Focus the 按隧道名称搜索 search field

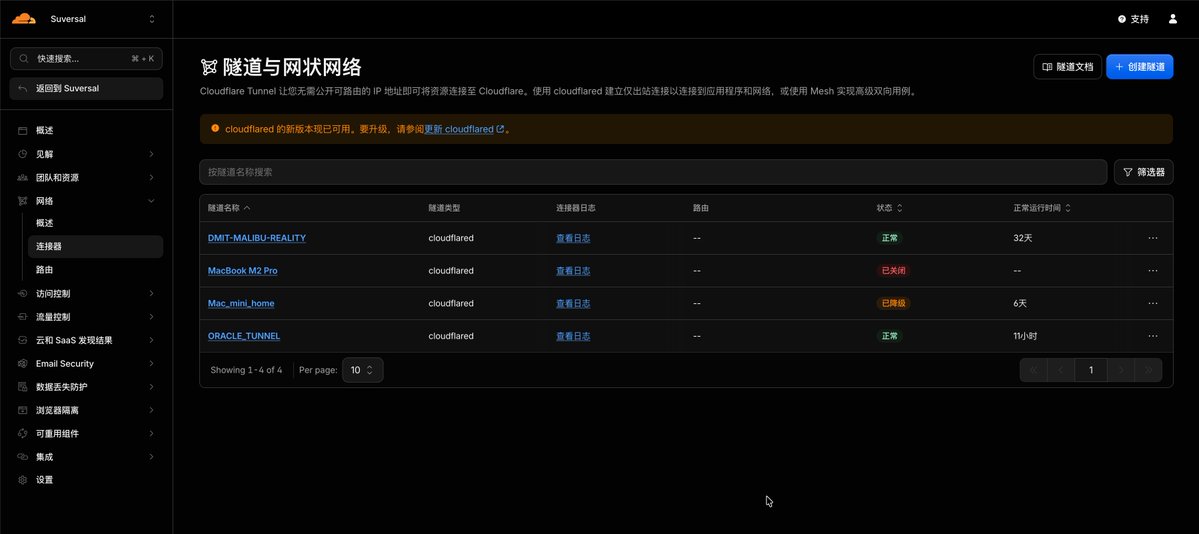(653, 172)
